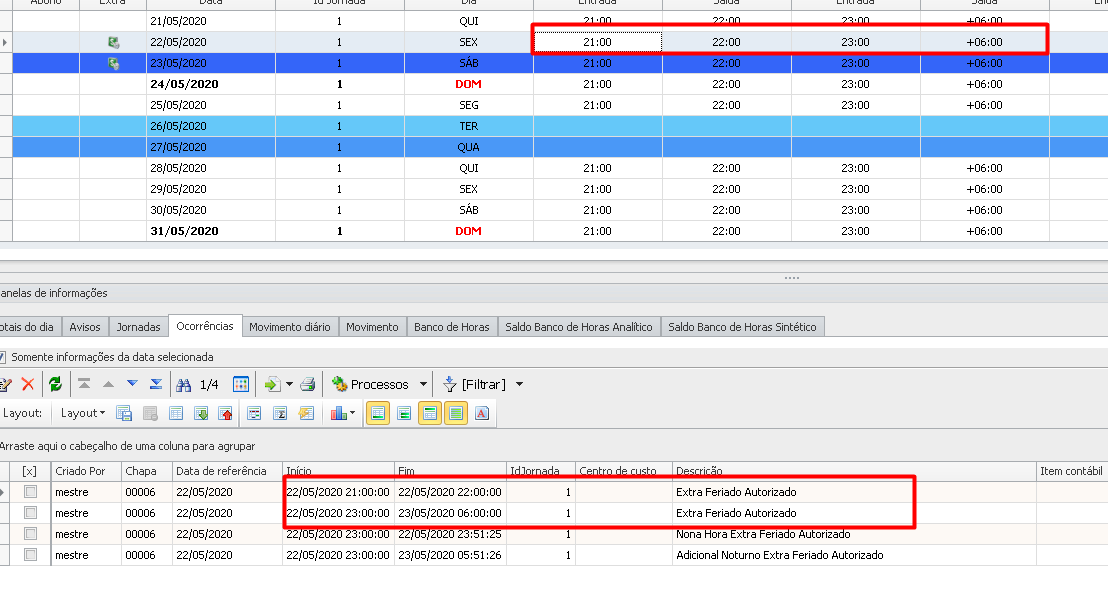
Task: Switch to the Jornadas tab
Action: pos(138,327)
